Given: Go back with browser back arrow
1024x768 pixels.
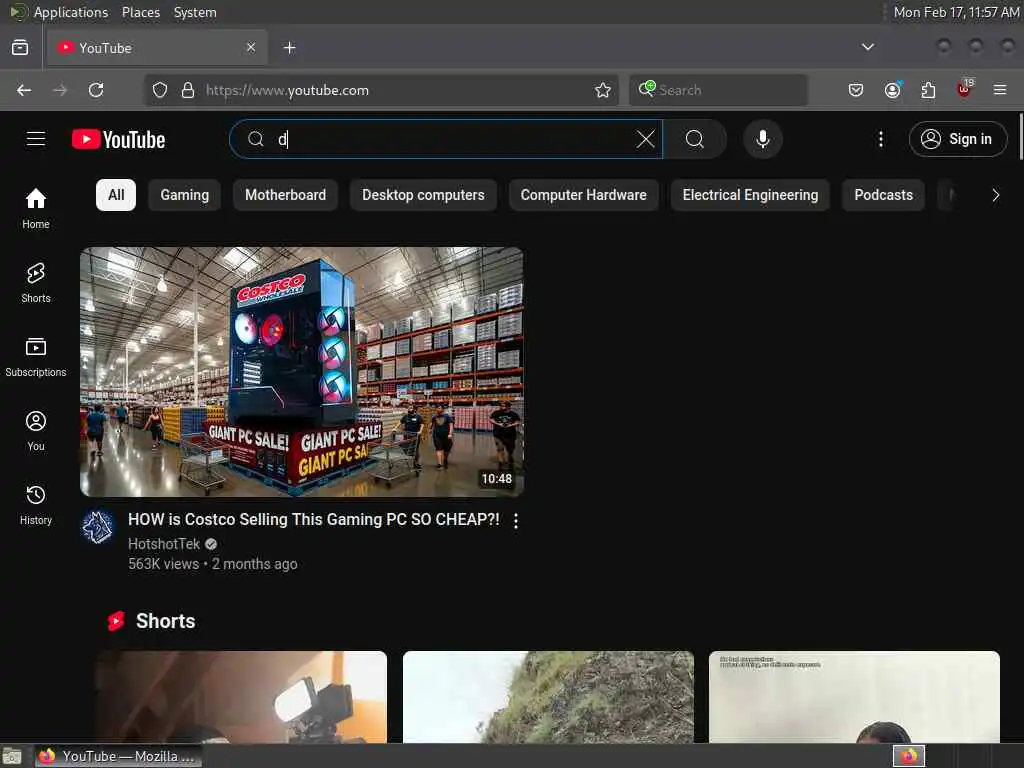Looking at the screenshot, I should tap(24, 90).
